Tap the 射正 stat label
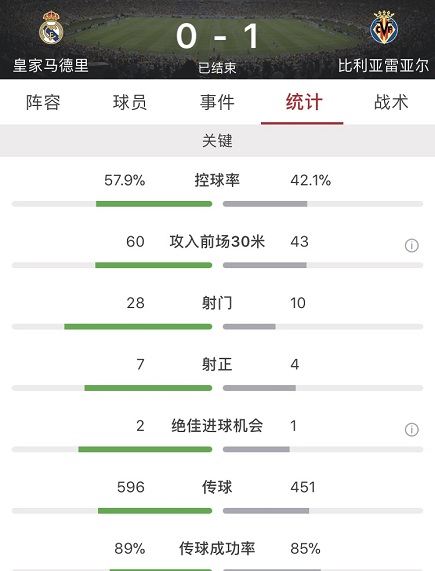435x571 pixels. 217,365
